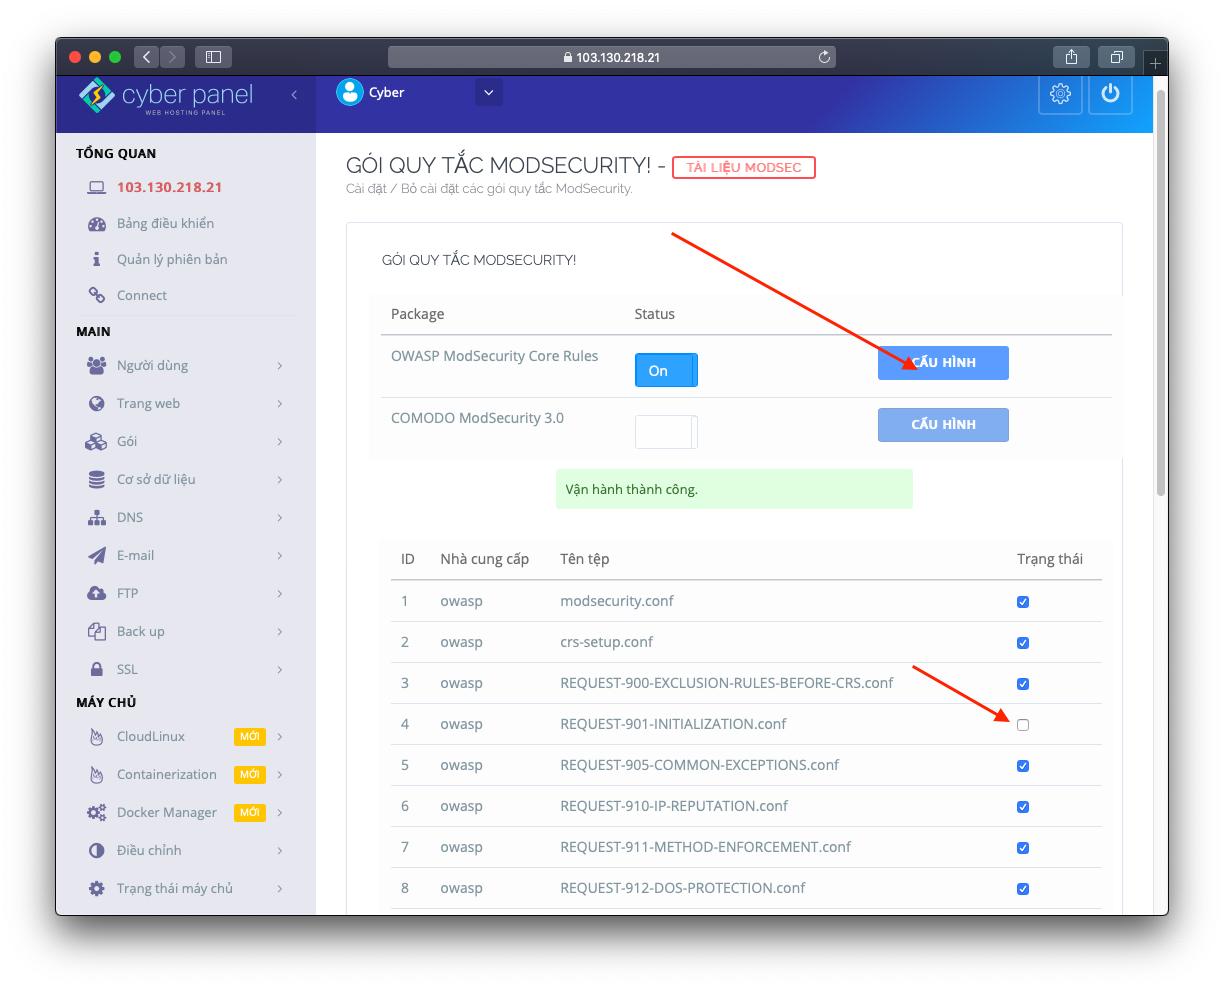Screen dimensions: 1224x989
Task: Click Safari's share icon
Action: (1071, 57)
